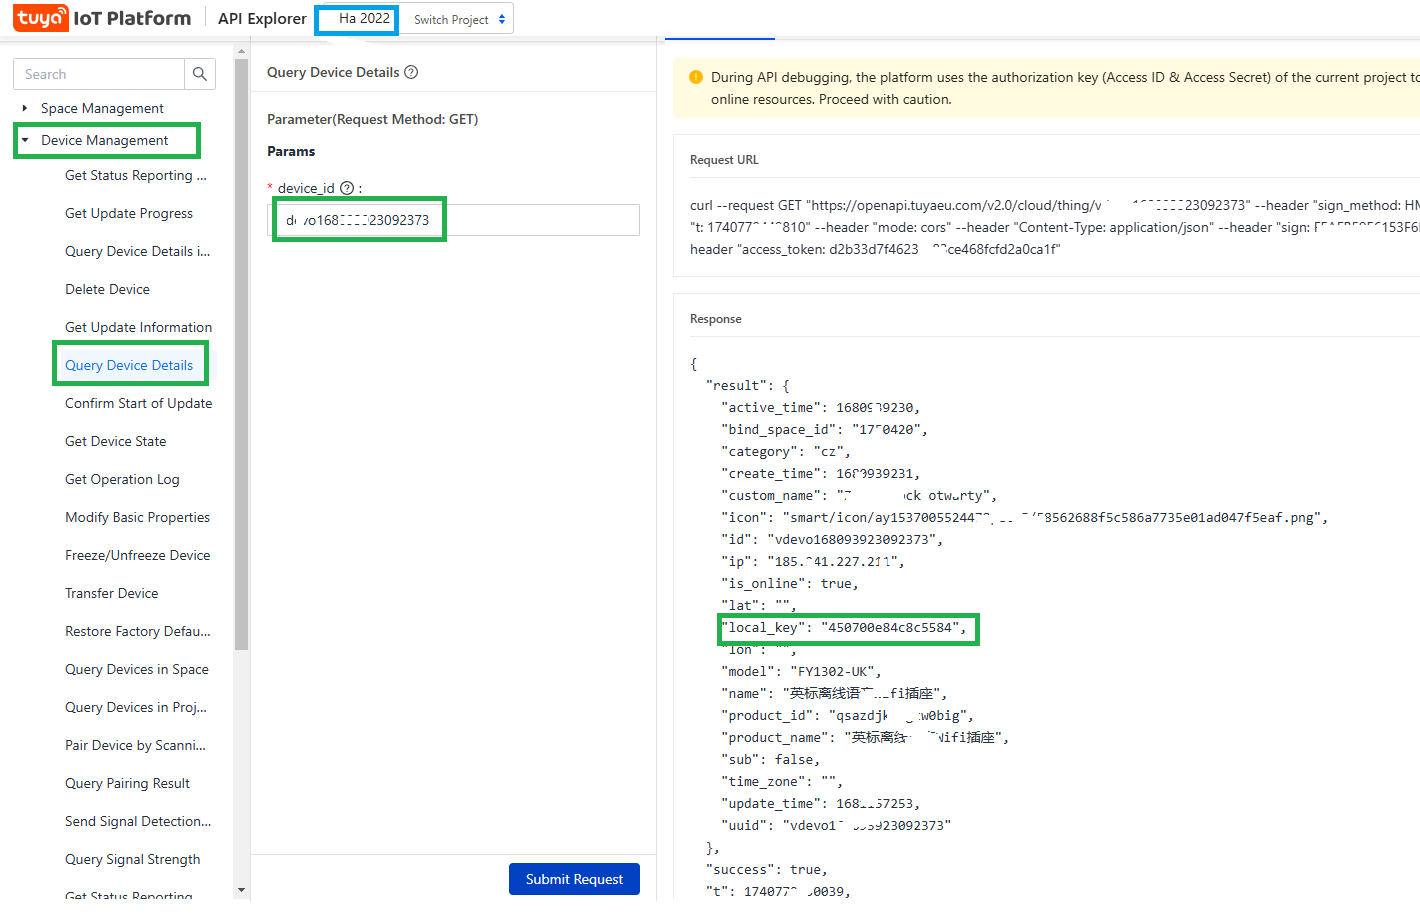Open the Switch Project dropdown
Image resolution: width=1420 pixels, height=914 pixels.
460,19
